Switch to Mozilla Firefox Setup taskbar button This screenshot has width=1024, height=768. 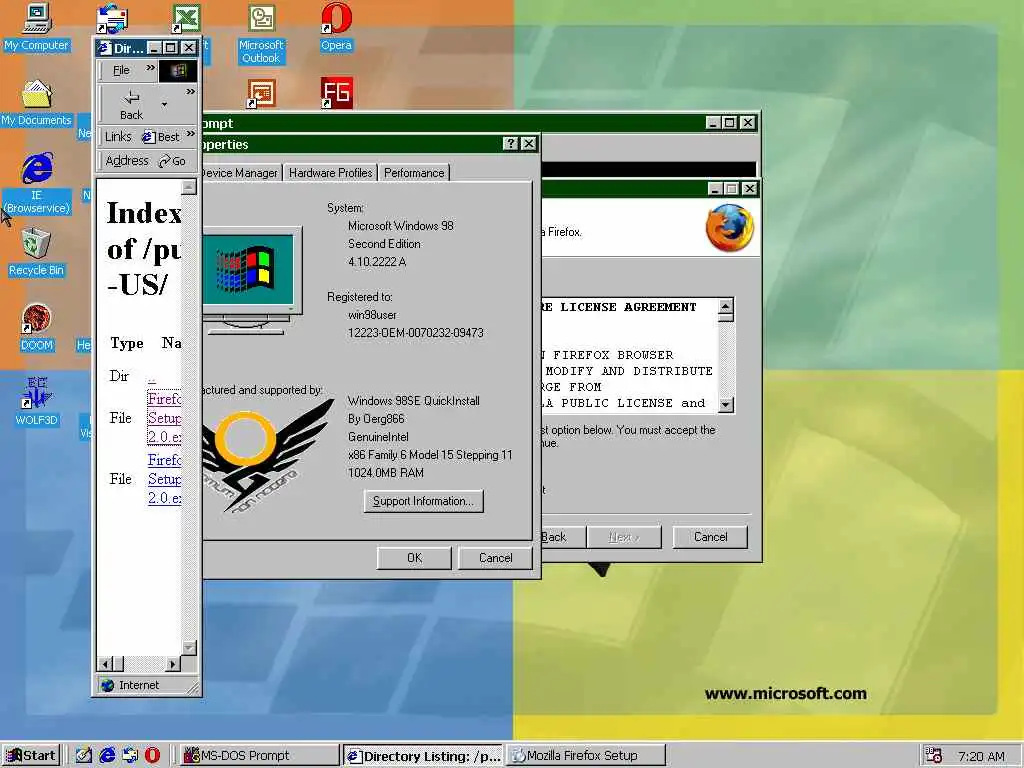pos(586,756)
